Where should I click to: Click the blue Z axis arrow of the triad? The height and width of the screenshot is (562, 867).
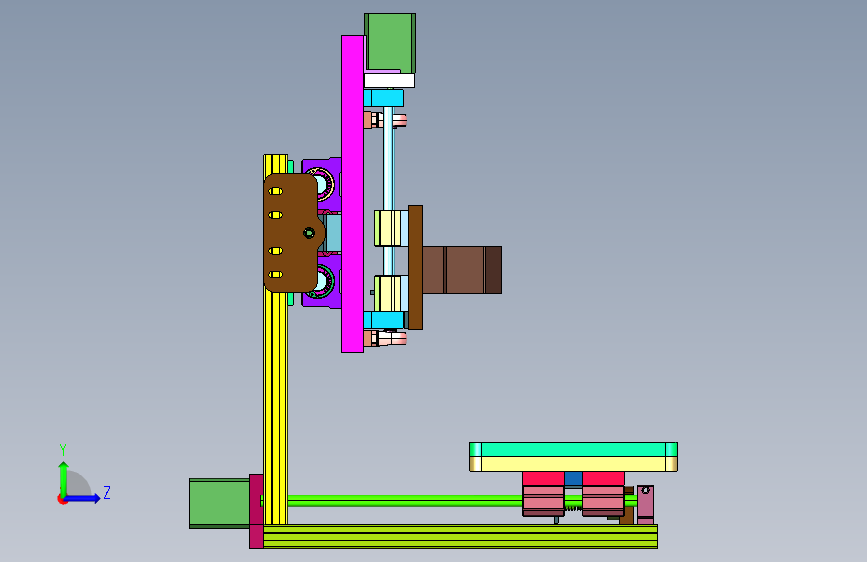click(x=84, y=498)
